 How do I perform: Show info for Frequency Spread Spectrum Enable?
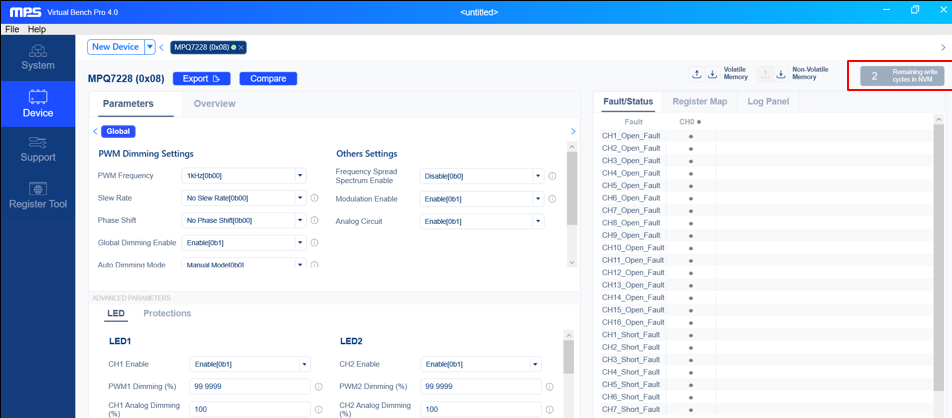point(552,176)
